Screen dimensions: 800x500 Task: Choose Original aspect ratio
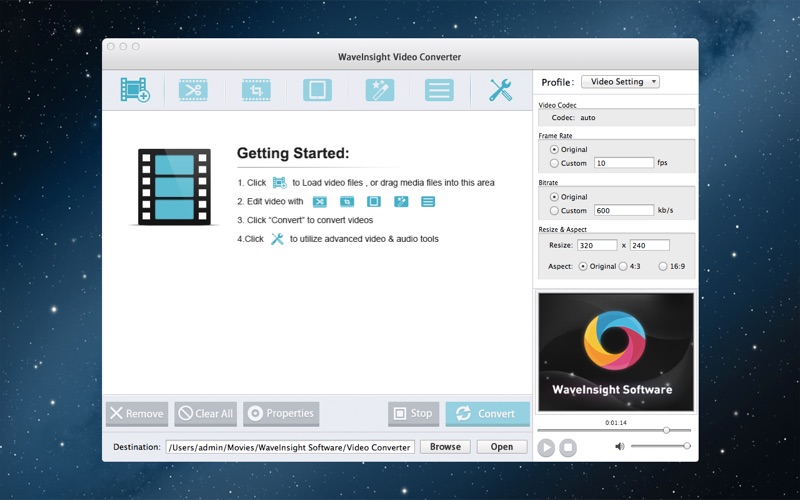pos(583,266)
